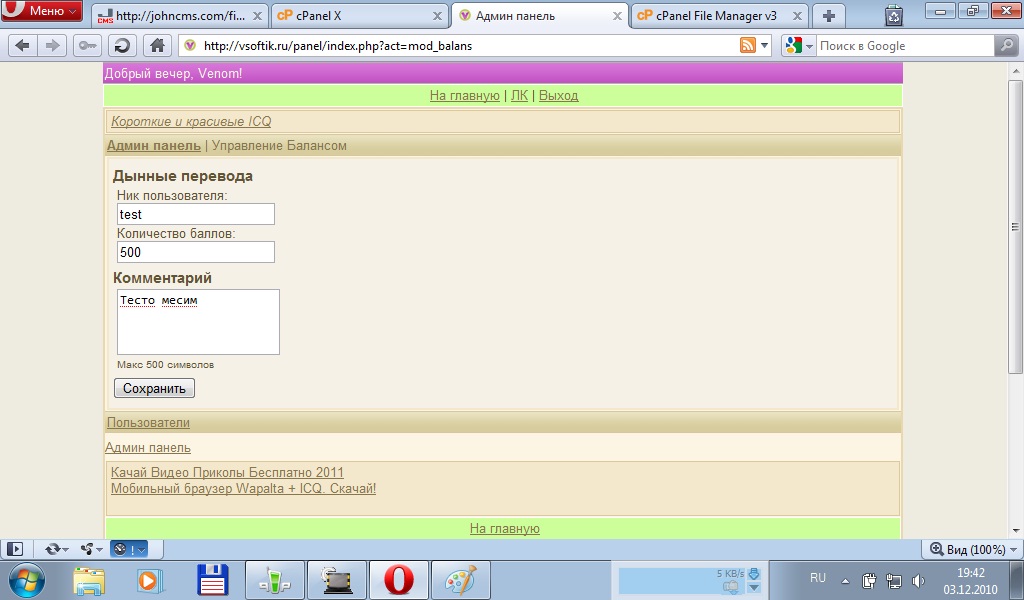Open the Вид (100%) zoom dropdown
The height and width of the screenshot is (600, 1024).
(974, 549)
